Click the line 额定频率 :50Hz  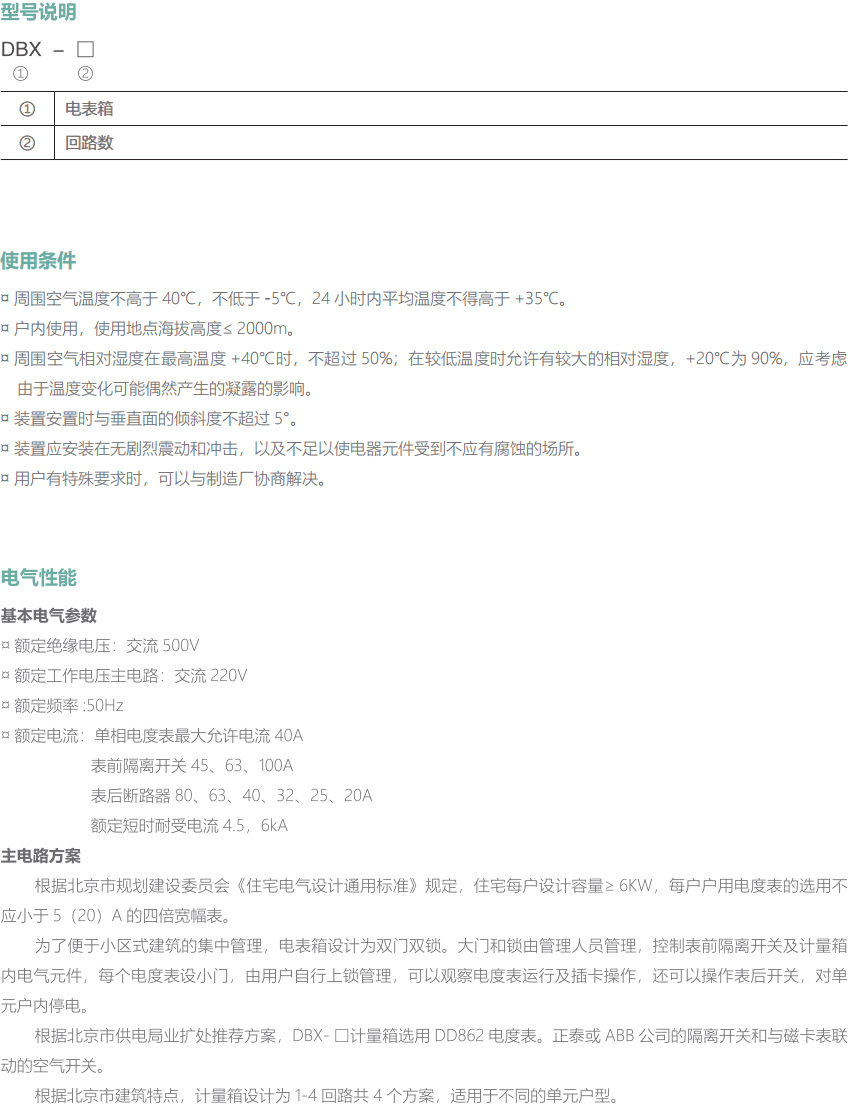coord(62,706)
